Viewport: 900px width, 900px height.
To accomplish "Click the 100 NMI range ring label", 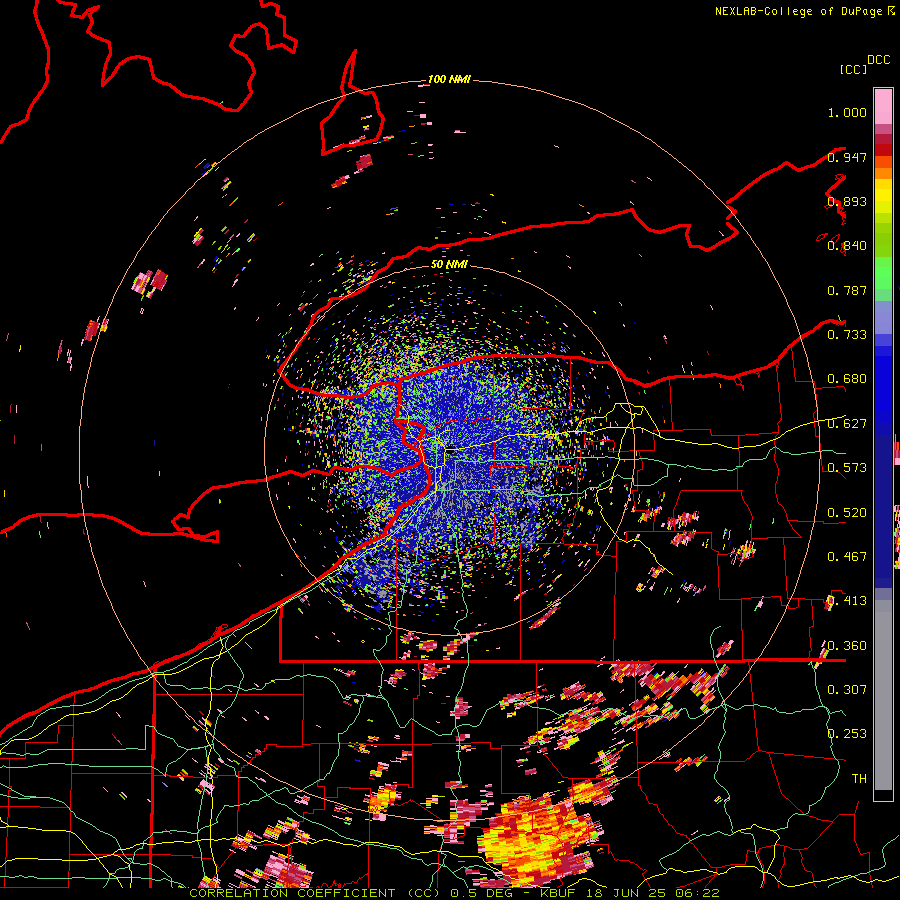I will pos(449,79).
